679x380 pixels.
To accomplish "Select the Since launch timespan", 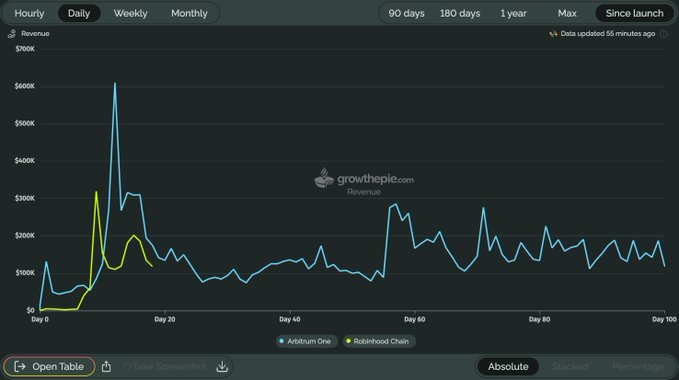I will (634, 13).
